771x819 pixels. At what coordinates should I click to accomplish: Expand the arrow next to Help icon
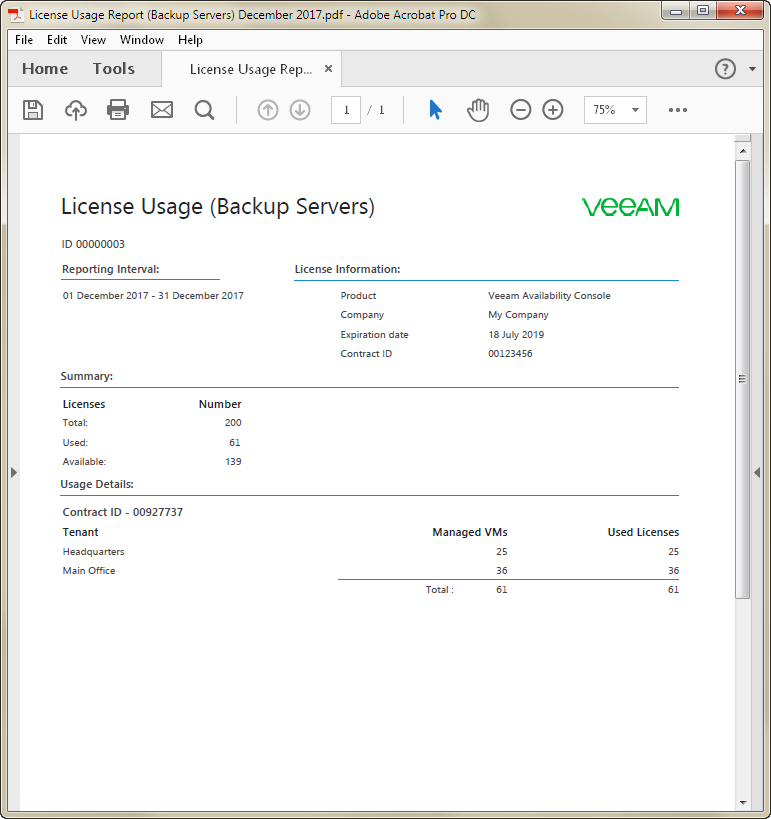click(x=752, y=69)
